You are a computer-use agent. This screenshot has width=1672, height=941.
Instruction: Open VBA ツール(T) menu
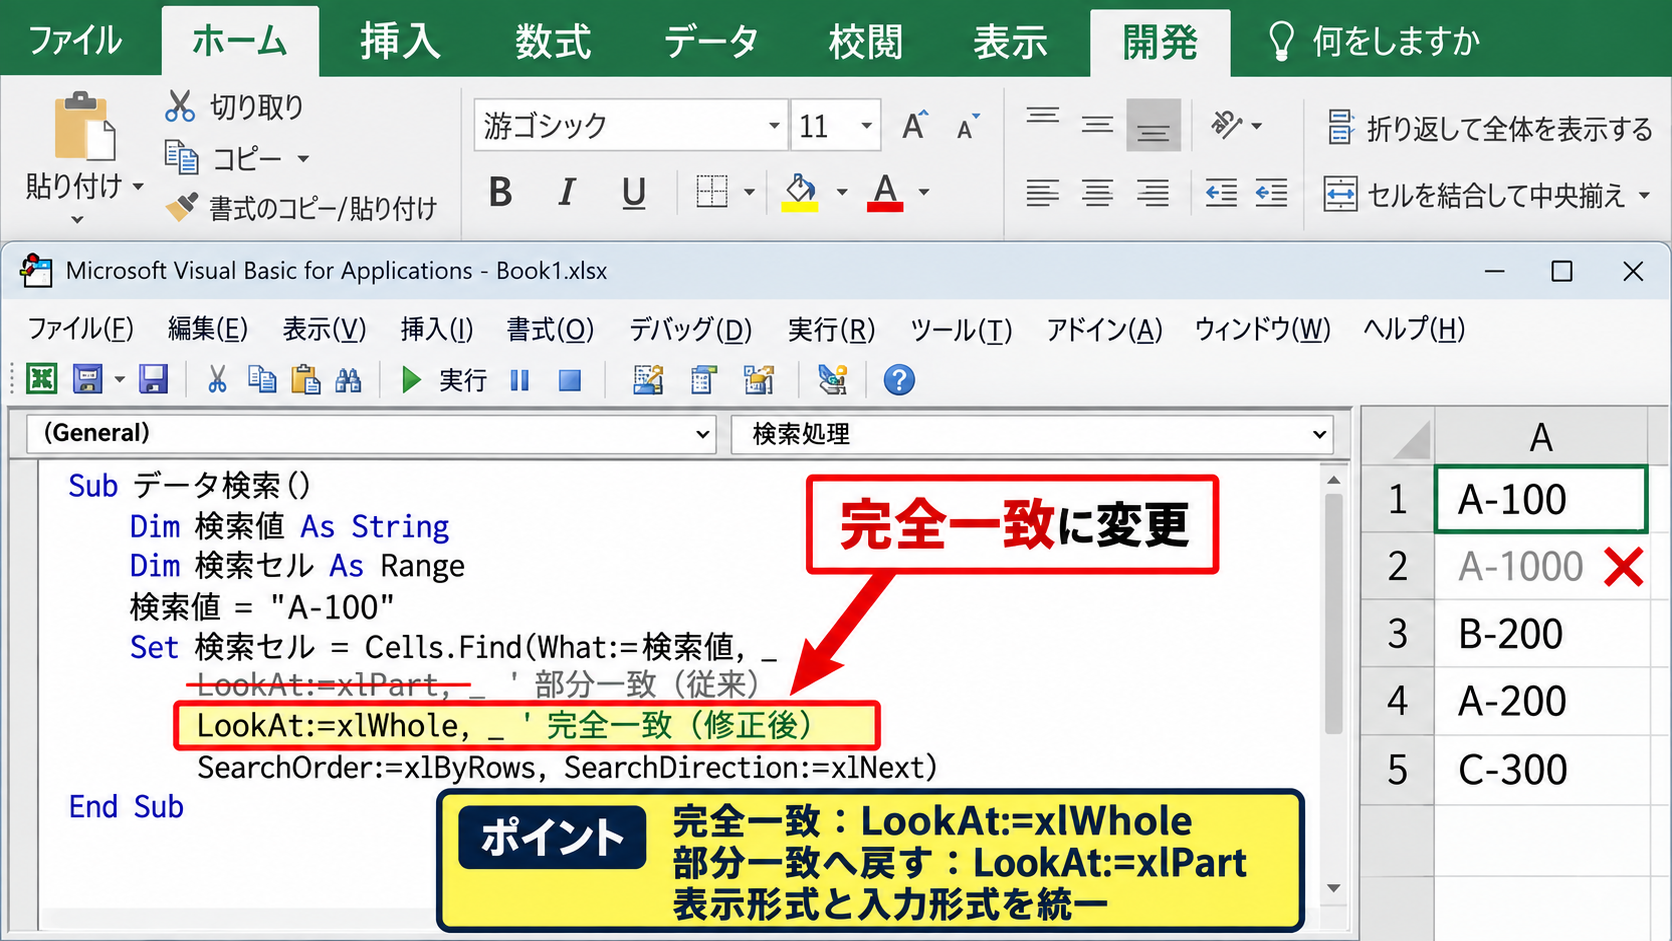(x=961, y=329)
